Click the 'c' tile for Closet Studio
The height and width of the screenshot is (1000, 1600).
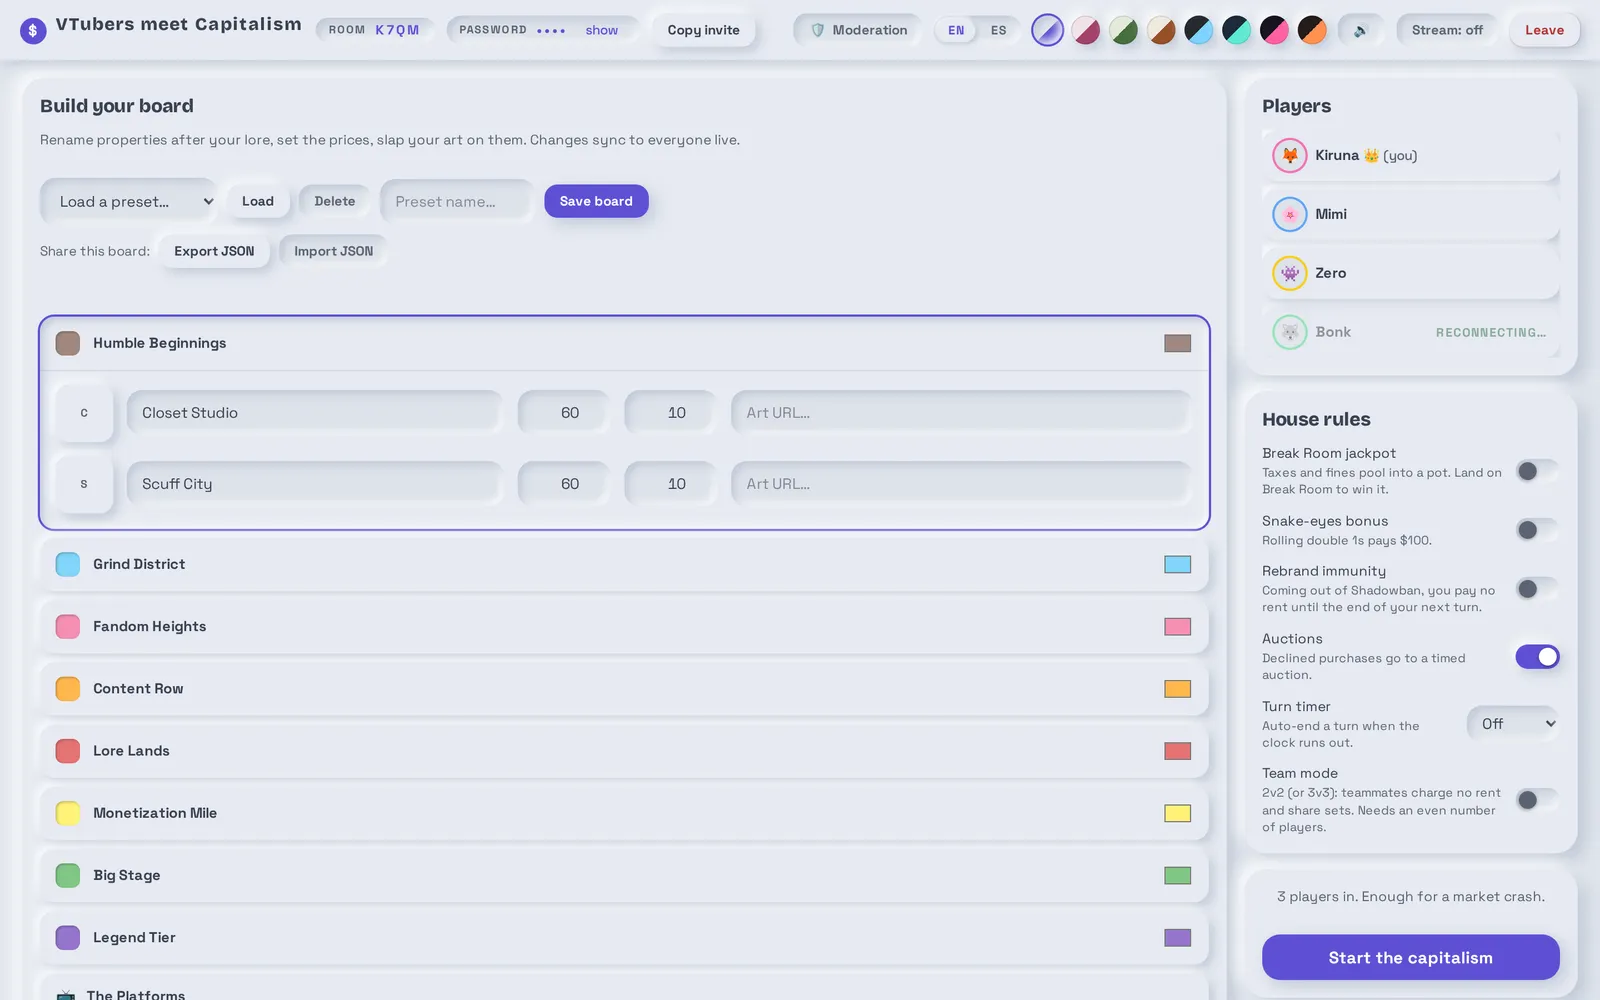tap(84, 413)
